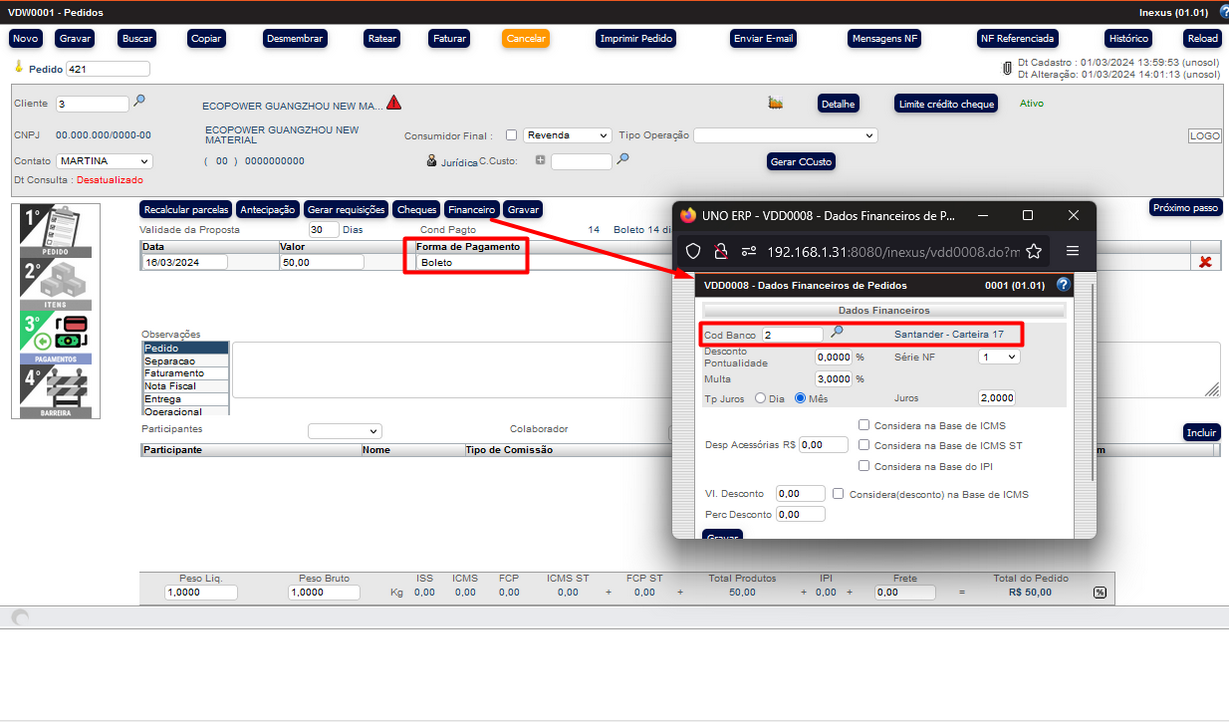Image resolution: width=1229 pixels, height=722 pixels.
Task: Click the paperclip attachment icon
Action: point(1007,69)
